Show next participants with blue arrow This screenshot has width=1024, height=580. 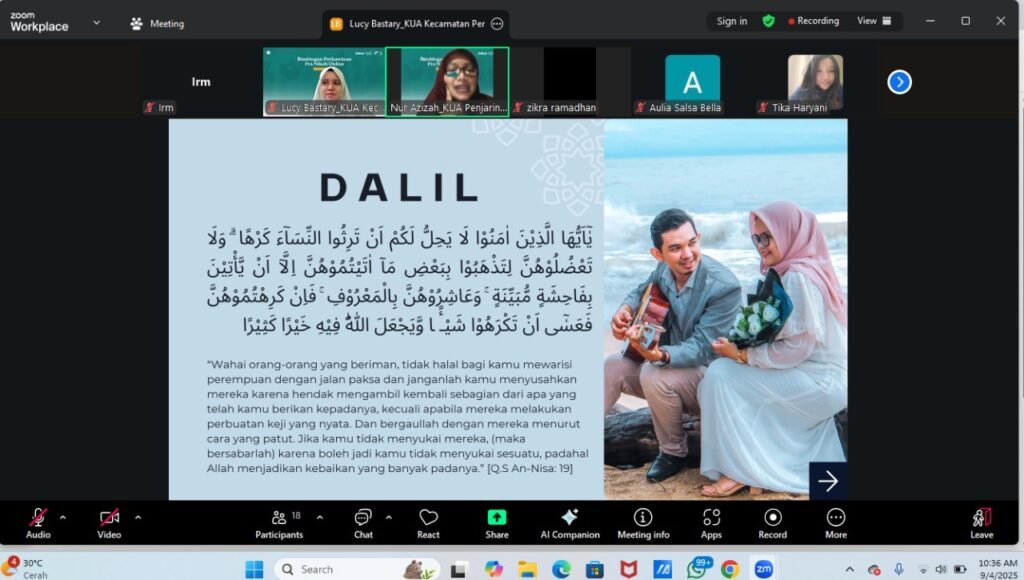[899, 82]
